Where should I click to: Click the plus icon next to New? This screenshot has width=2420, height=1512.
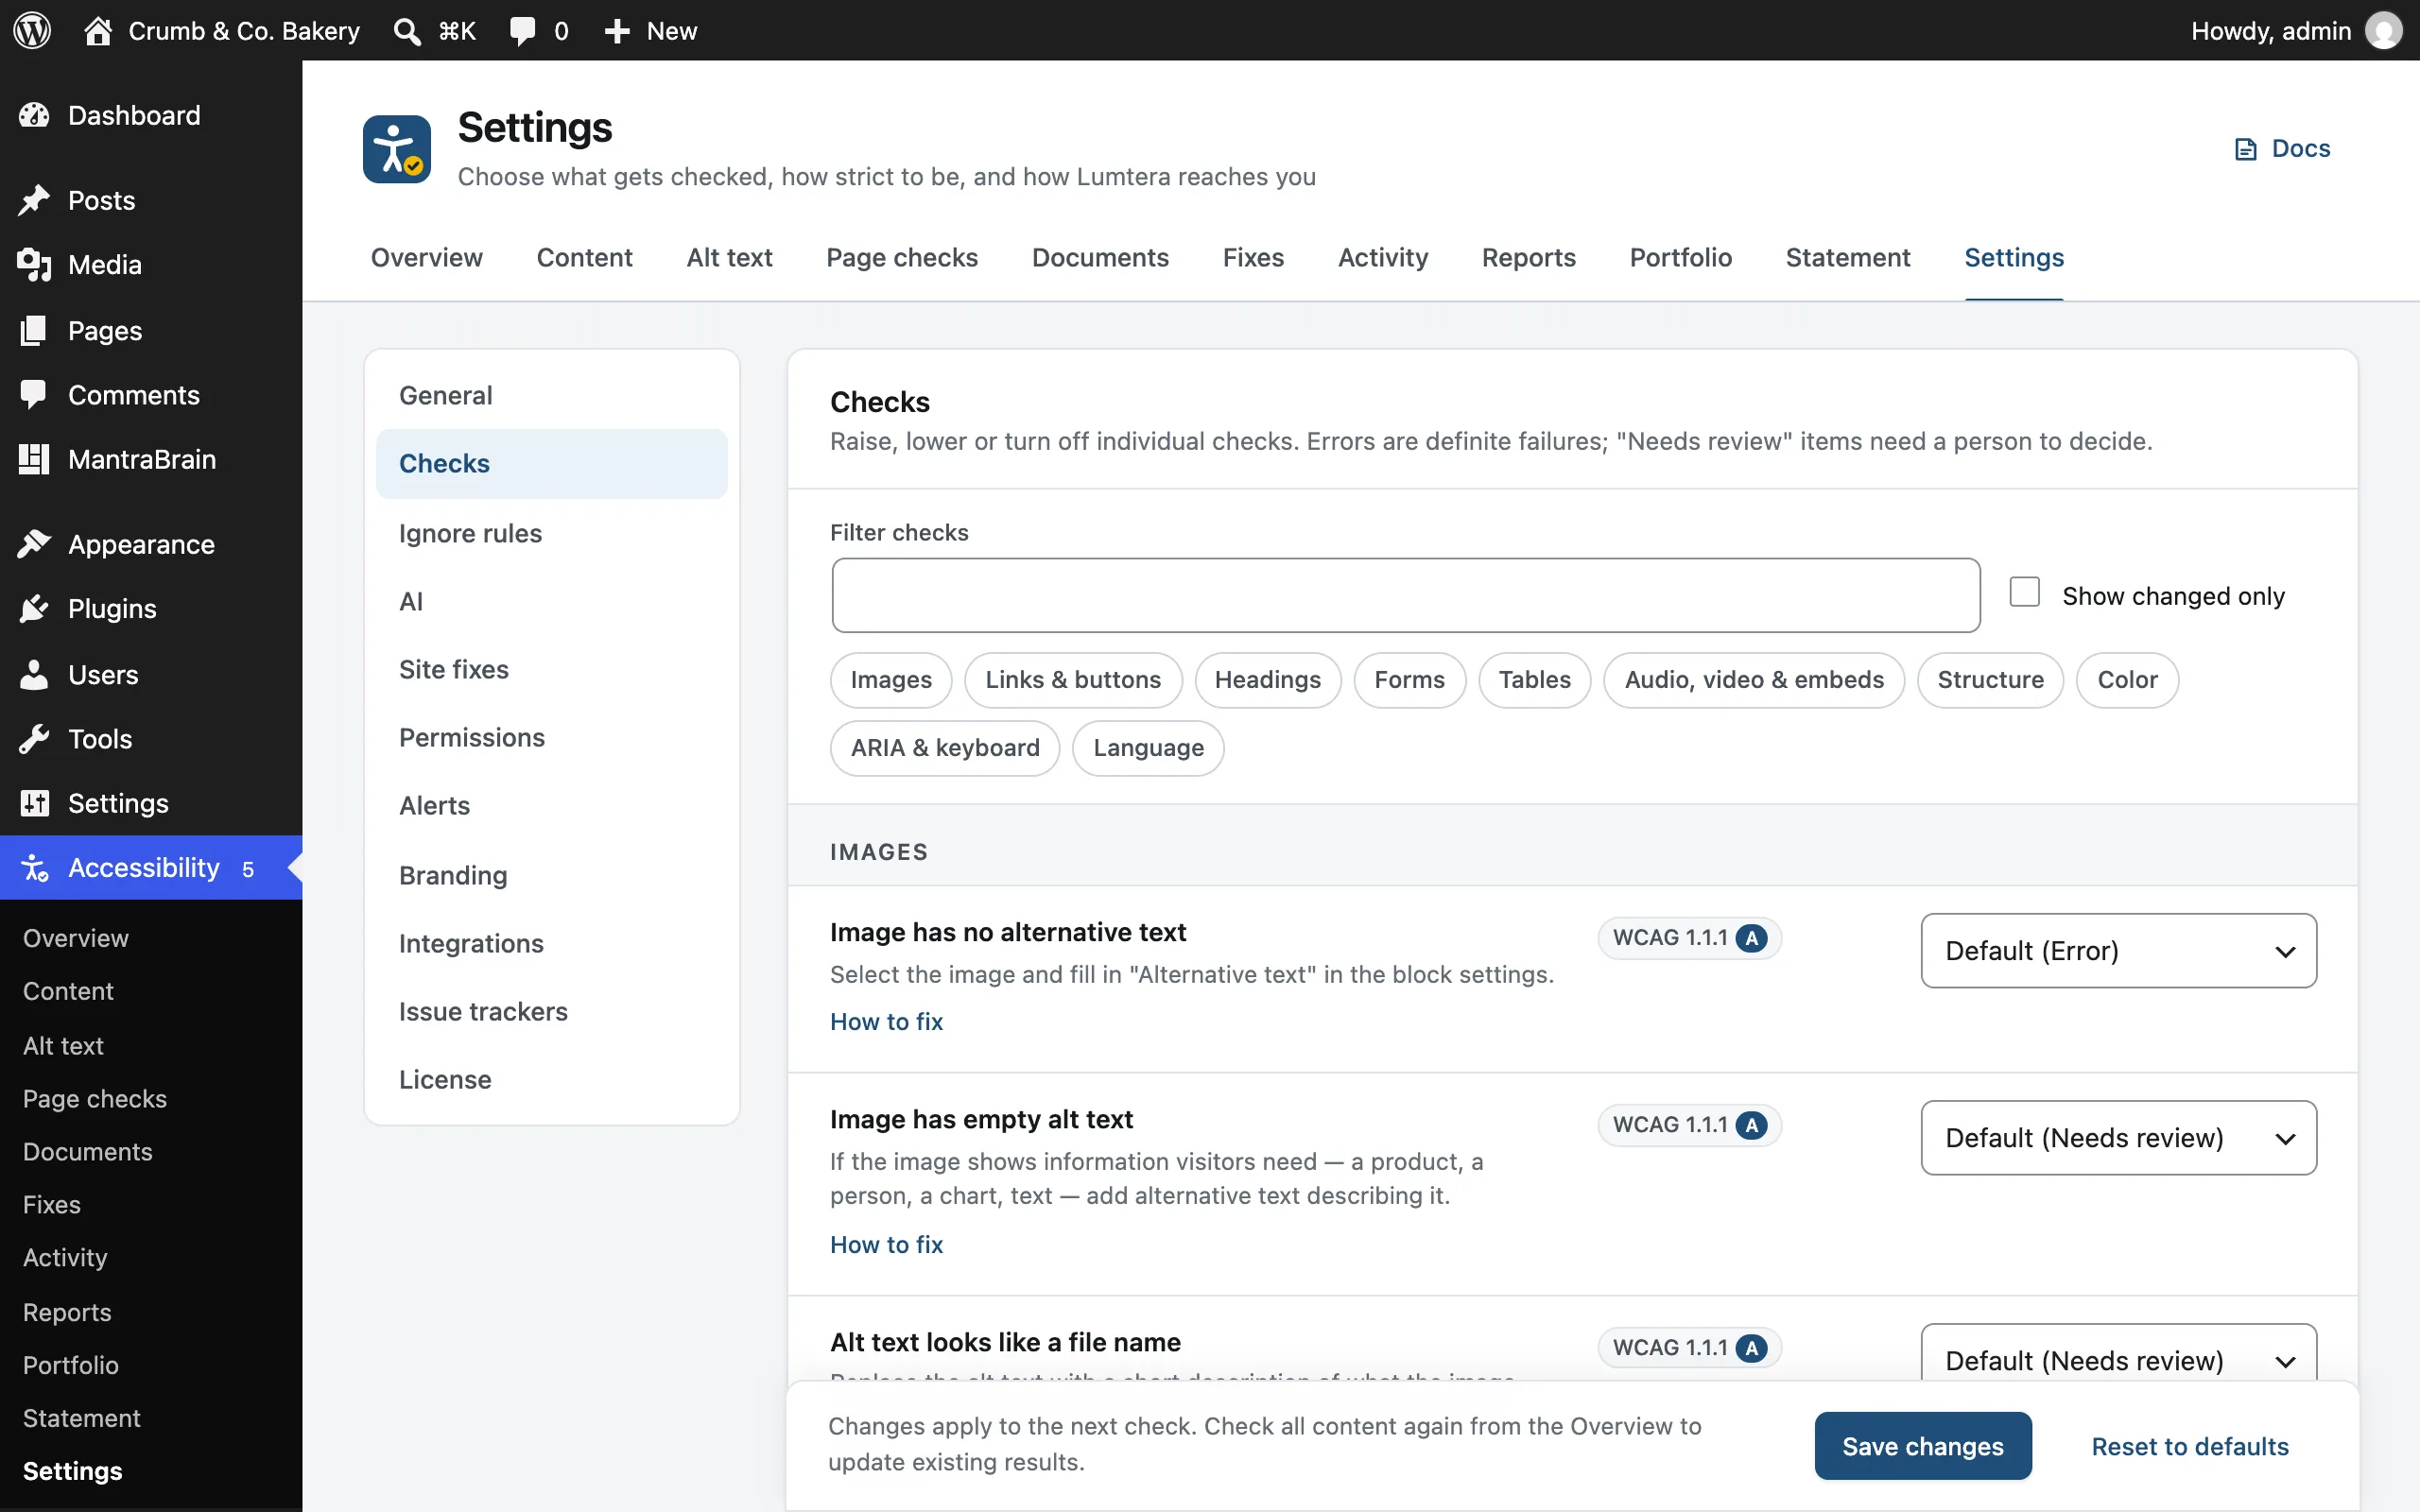[617, 31]
